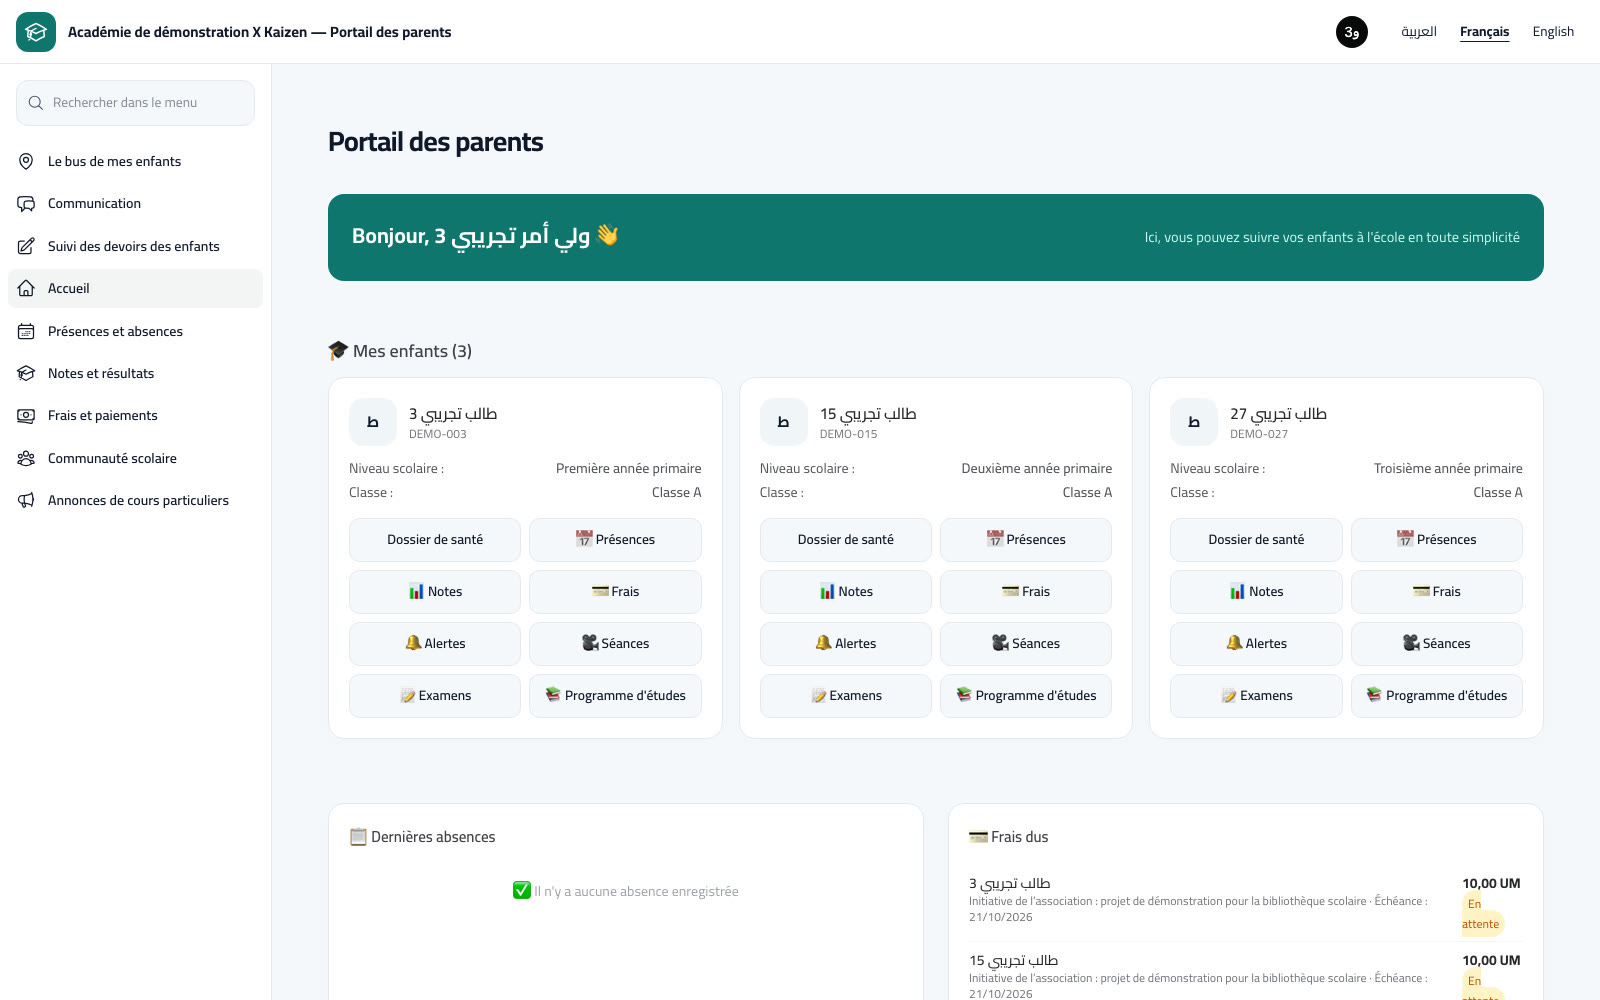Viewport: 1600px width, 1000px height.
Task: Click the Communication chat bubble icon
Action: [x=26, y=204]
